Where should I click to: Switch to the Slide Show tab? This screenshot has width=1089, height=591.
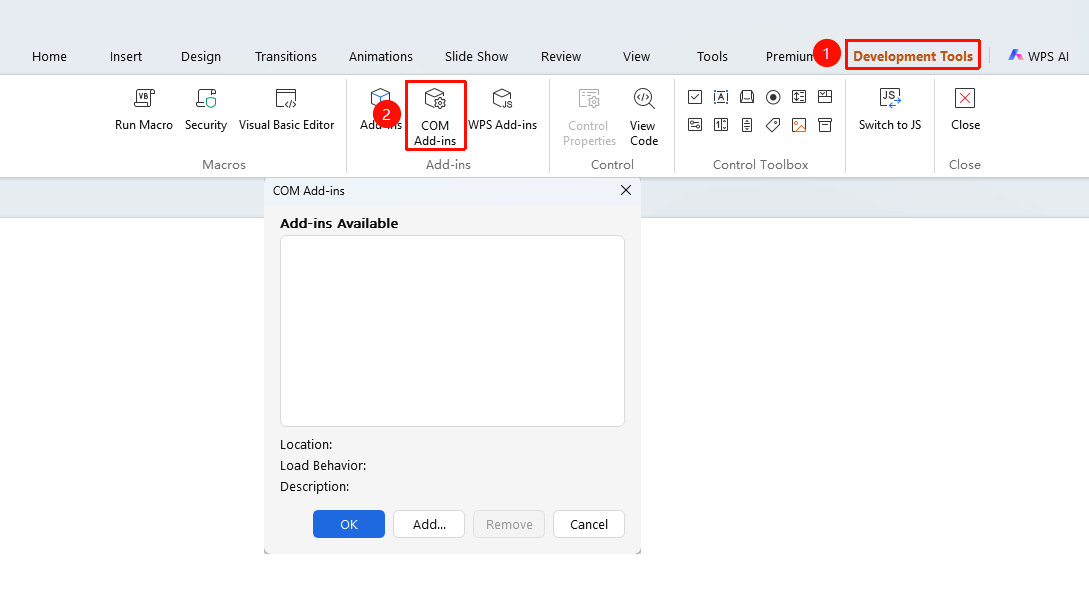click(x=476, y=56)
